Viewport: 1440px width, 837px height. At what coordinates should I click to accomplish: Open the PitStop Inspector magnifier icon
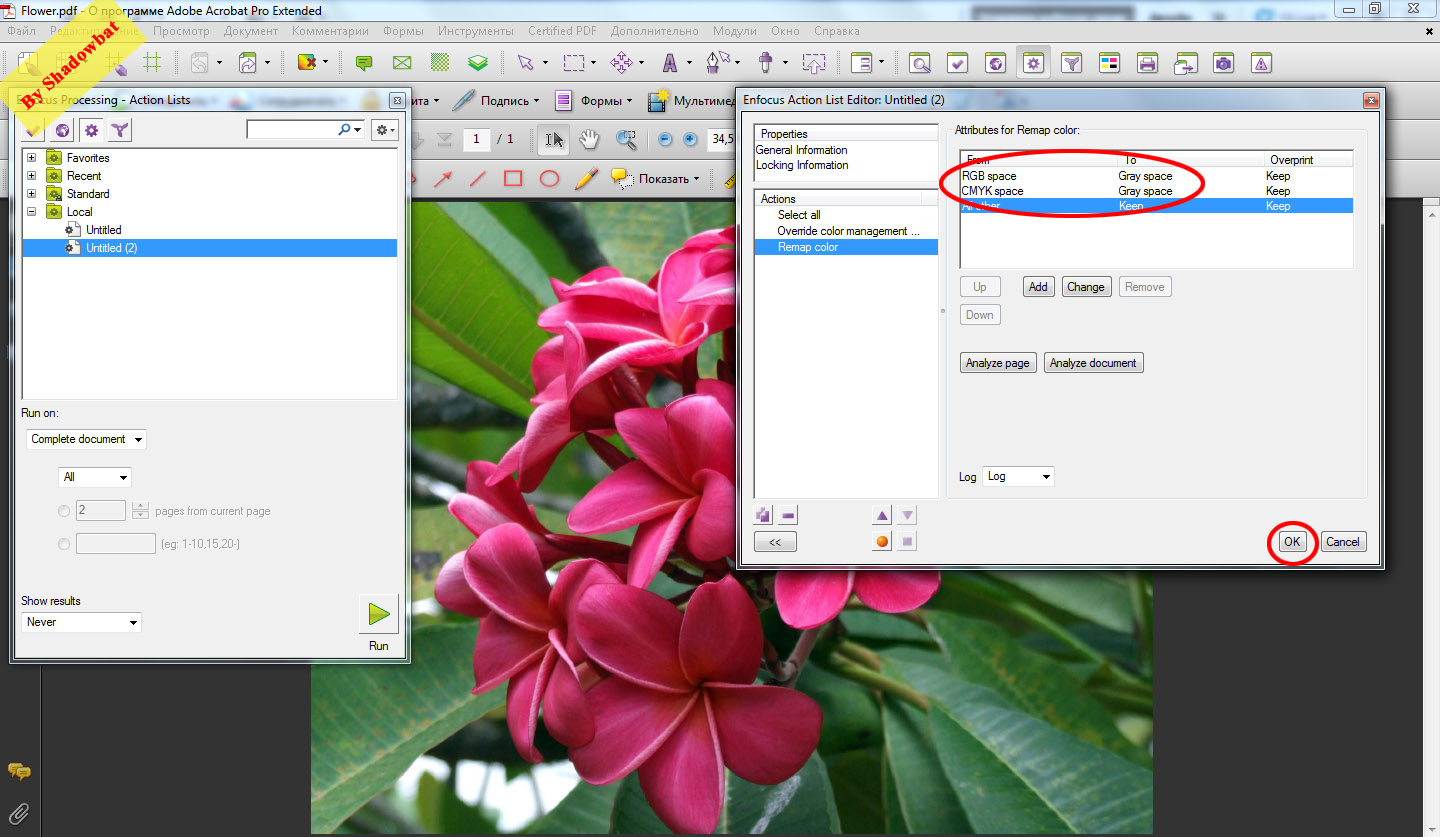tap(920, 63)
